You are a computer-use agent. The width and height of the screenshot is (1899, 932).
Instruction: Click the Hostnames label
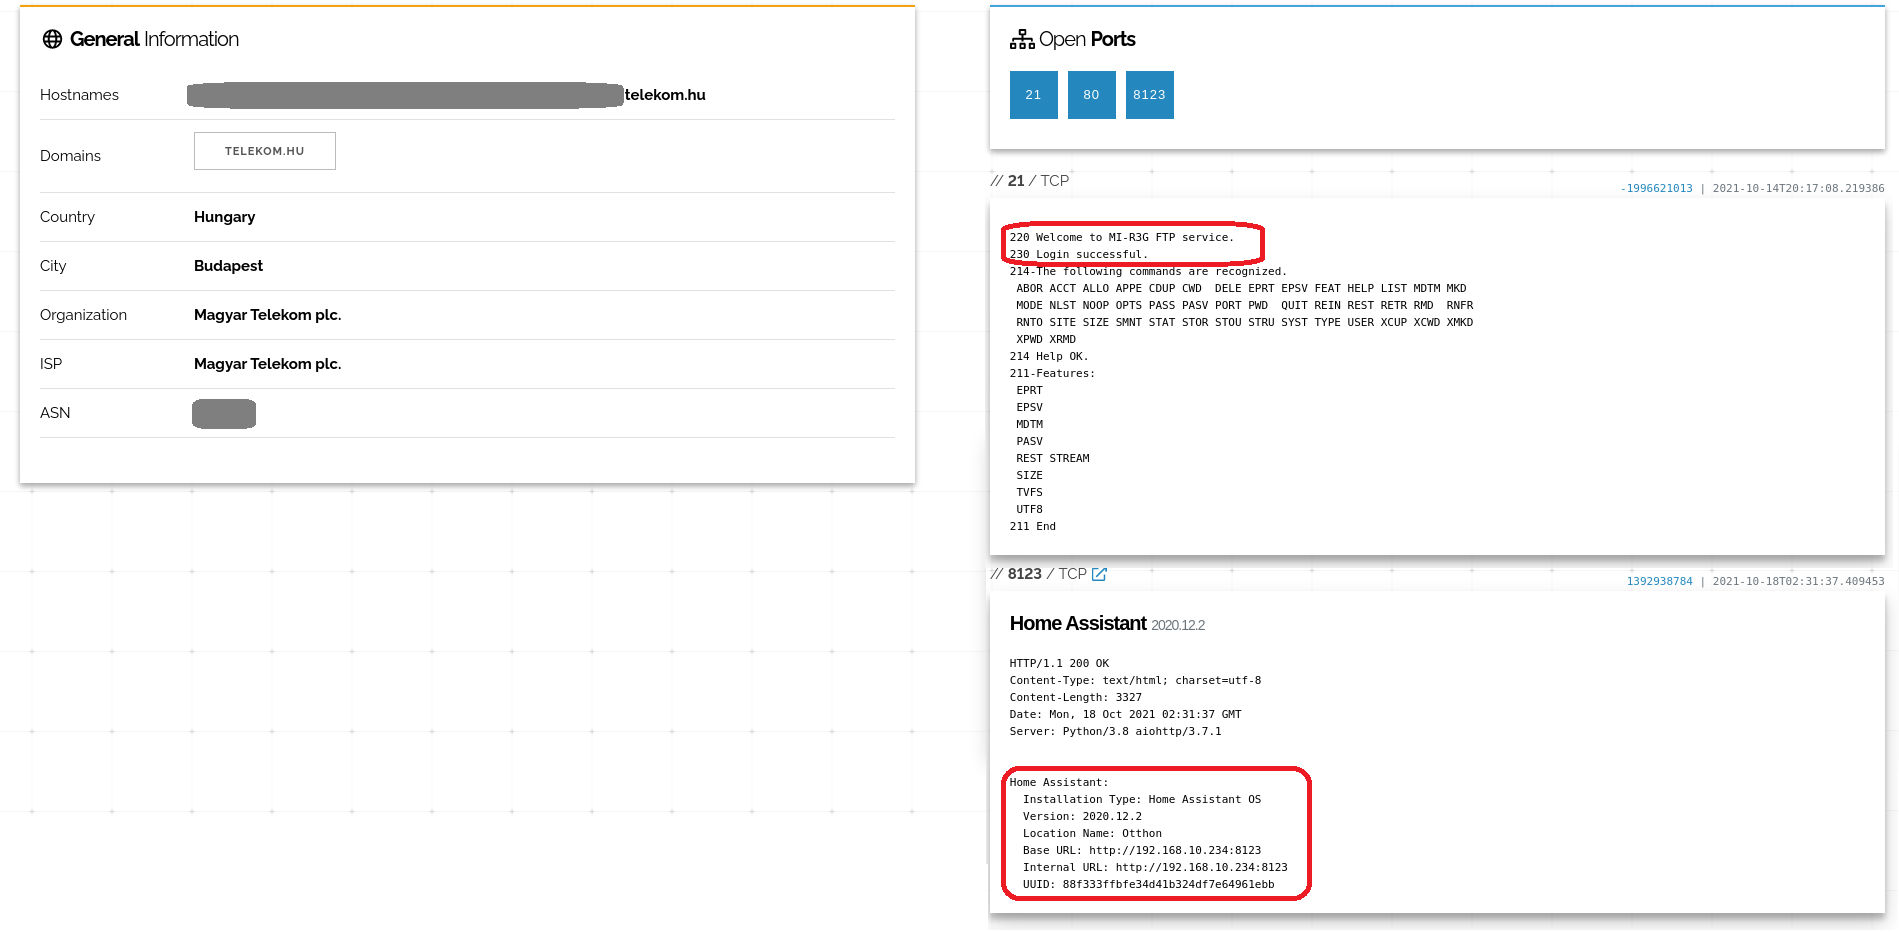click(79, 95)
